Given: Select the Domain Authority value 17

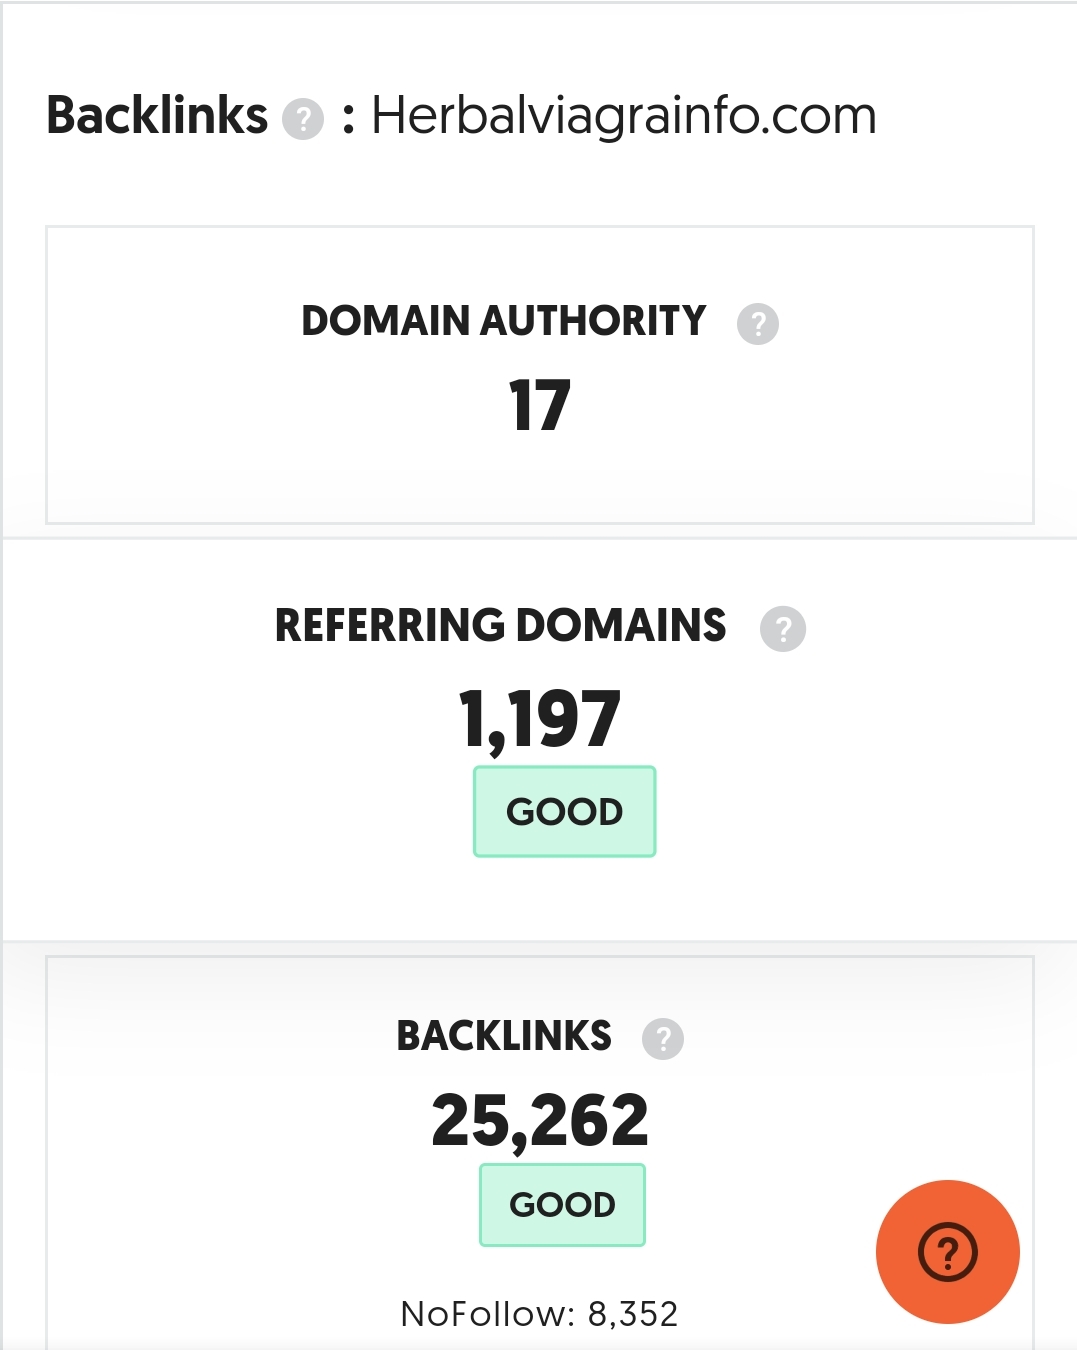Looking at the screenshot, I should coord(540,406).
